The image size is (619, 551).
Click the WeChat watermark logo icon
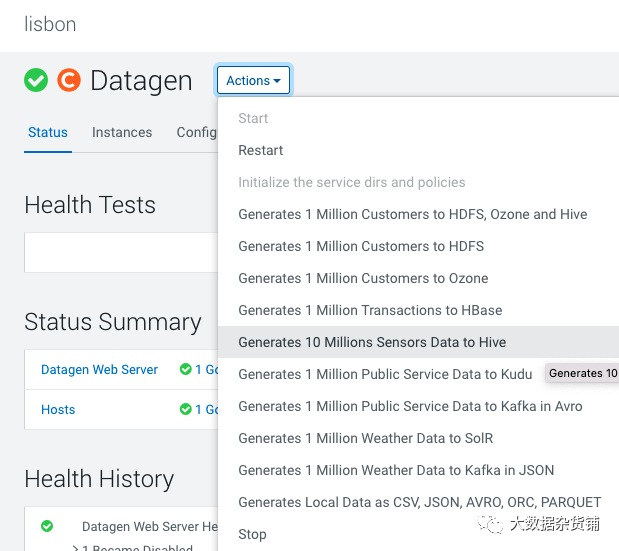pyautogui.click(x=491, y=524)
